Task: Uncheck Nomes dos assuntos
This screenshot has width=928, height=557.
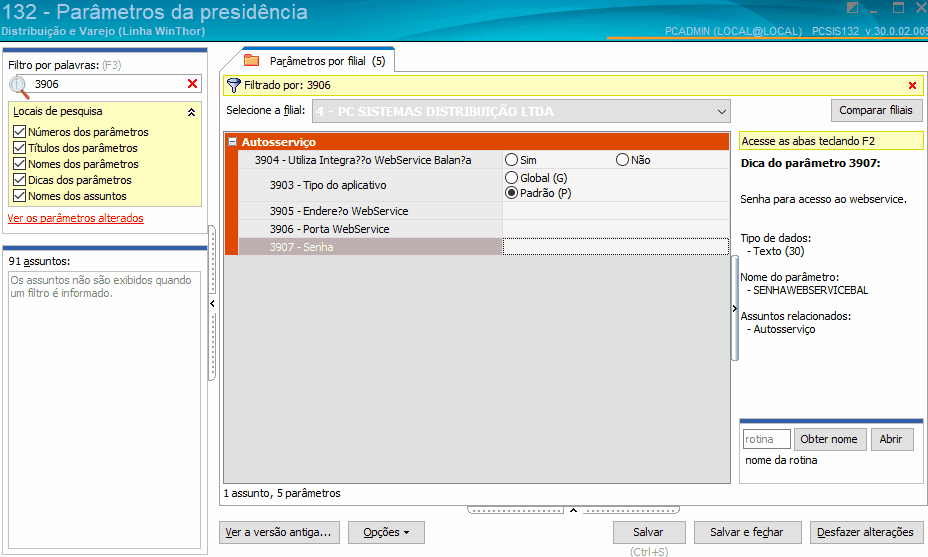Action: (20, 196)
